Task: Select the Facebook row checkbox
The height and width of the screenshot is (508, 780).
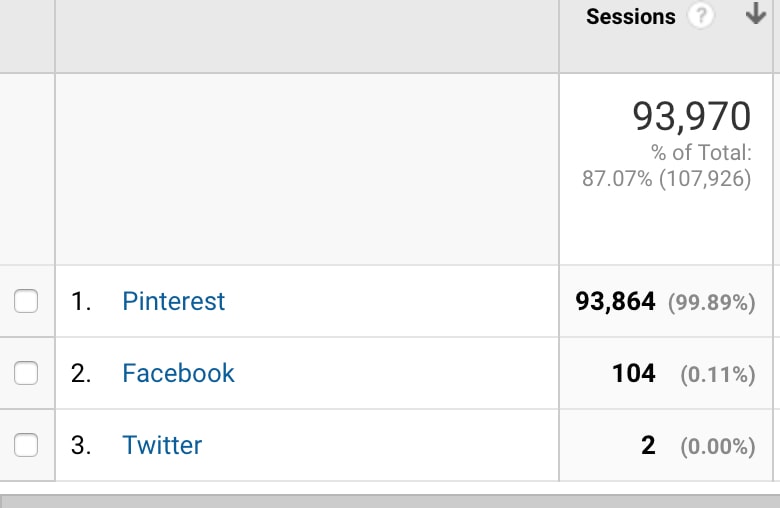Action: tap(26, 373)
